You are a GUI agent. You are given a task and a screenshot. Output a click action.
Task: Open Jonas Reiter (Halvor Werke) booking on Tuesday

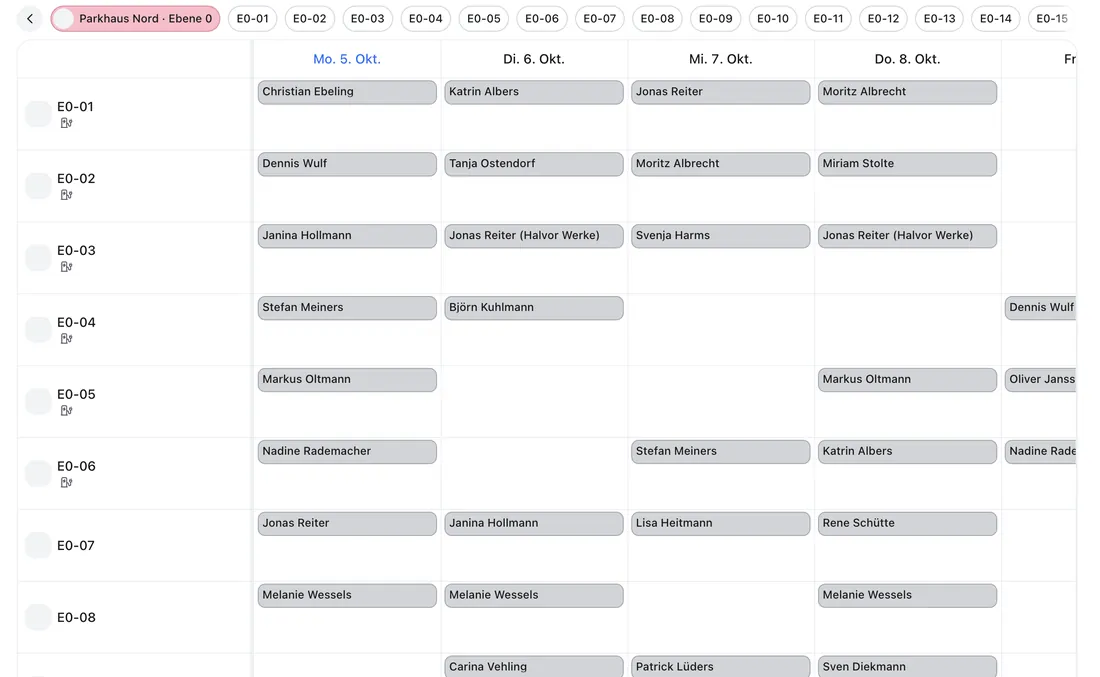(x=534, y=236)
